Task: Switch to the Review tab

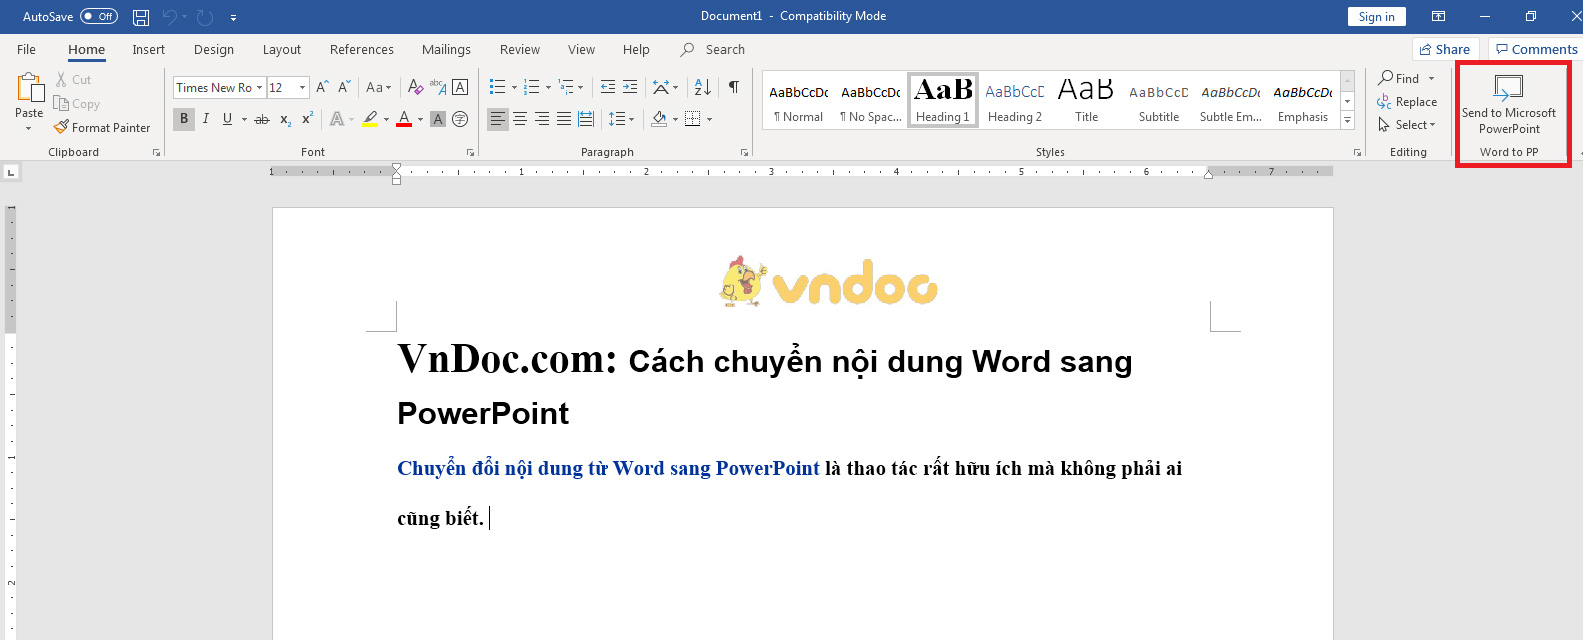Action: point(520,49)
